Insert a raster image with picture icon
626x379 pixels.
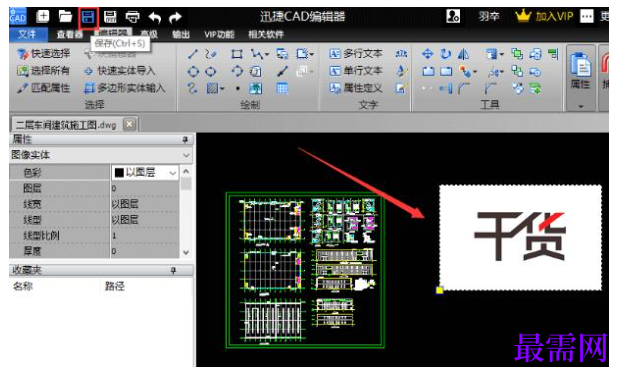coord(256,88)
